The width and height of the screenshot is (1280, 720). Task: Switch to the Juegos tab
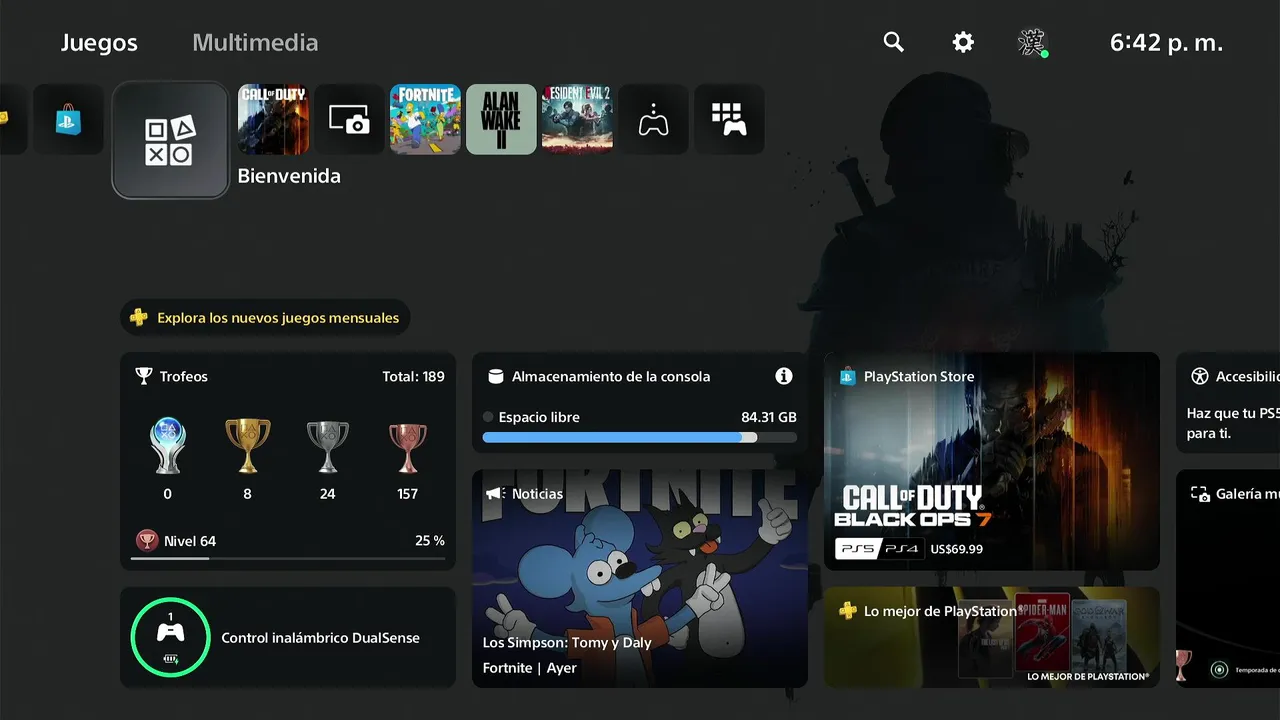tap(99, 43)
